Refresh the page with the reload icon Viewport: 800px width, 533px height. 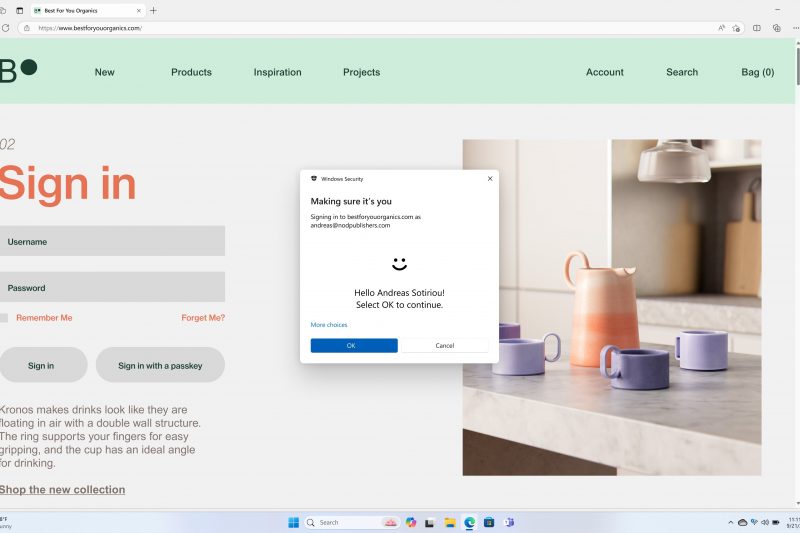click(6, 28)
